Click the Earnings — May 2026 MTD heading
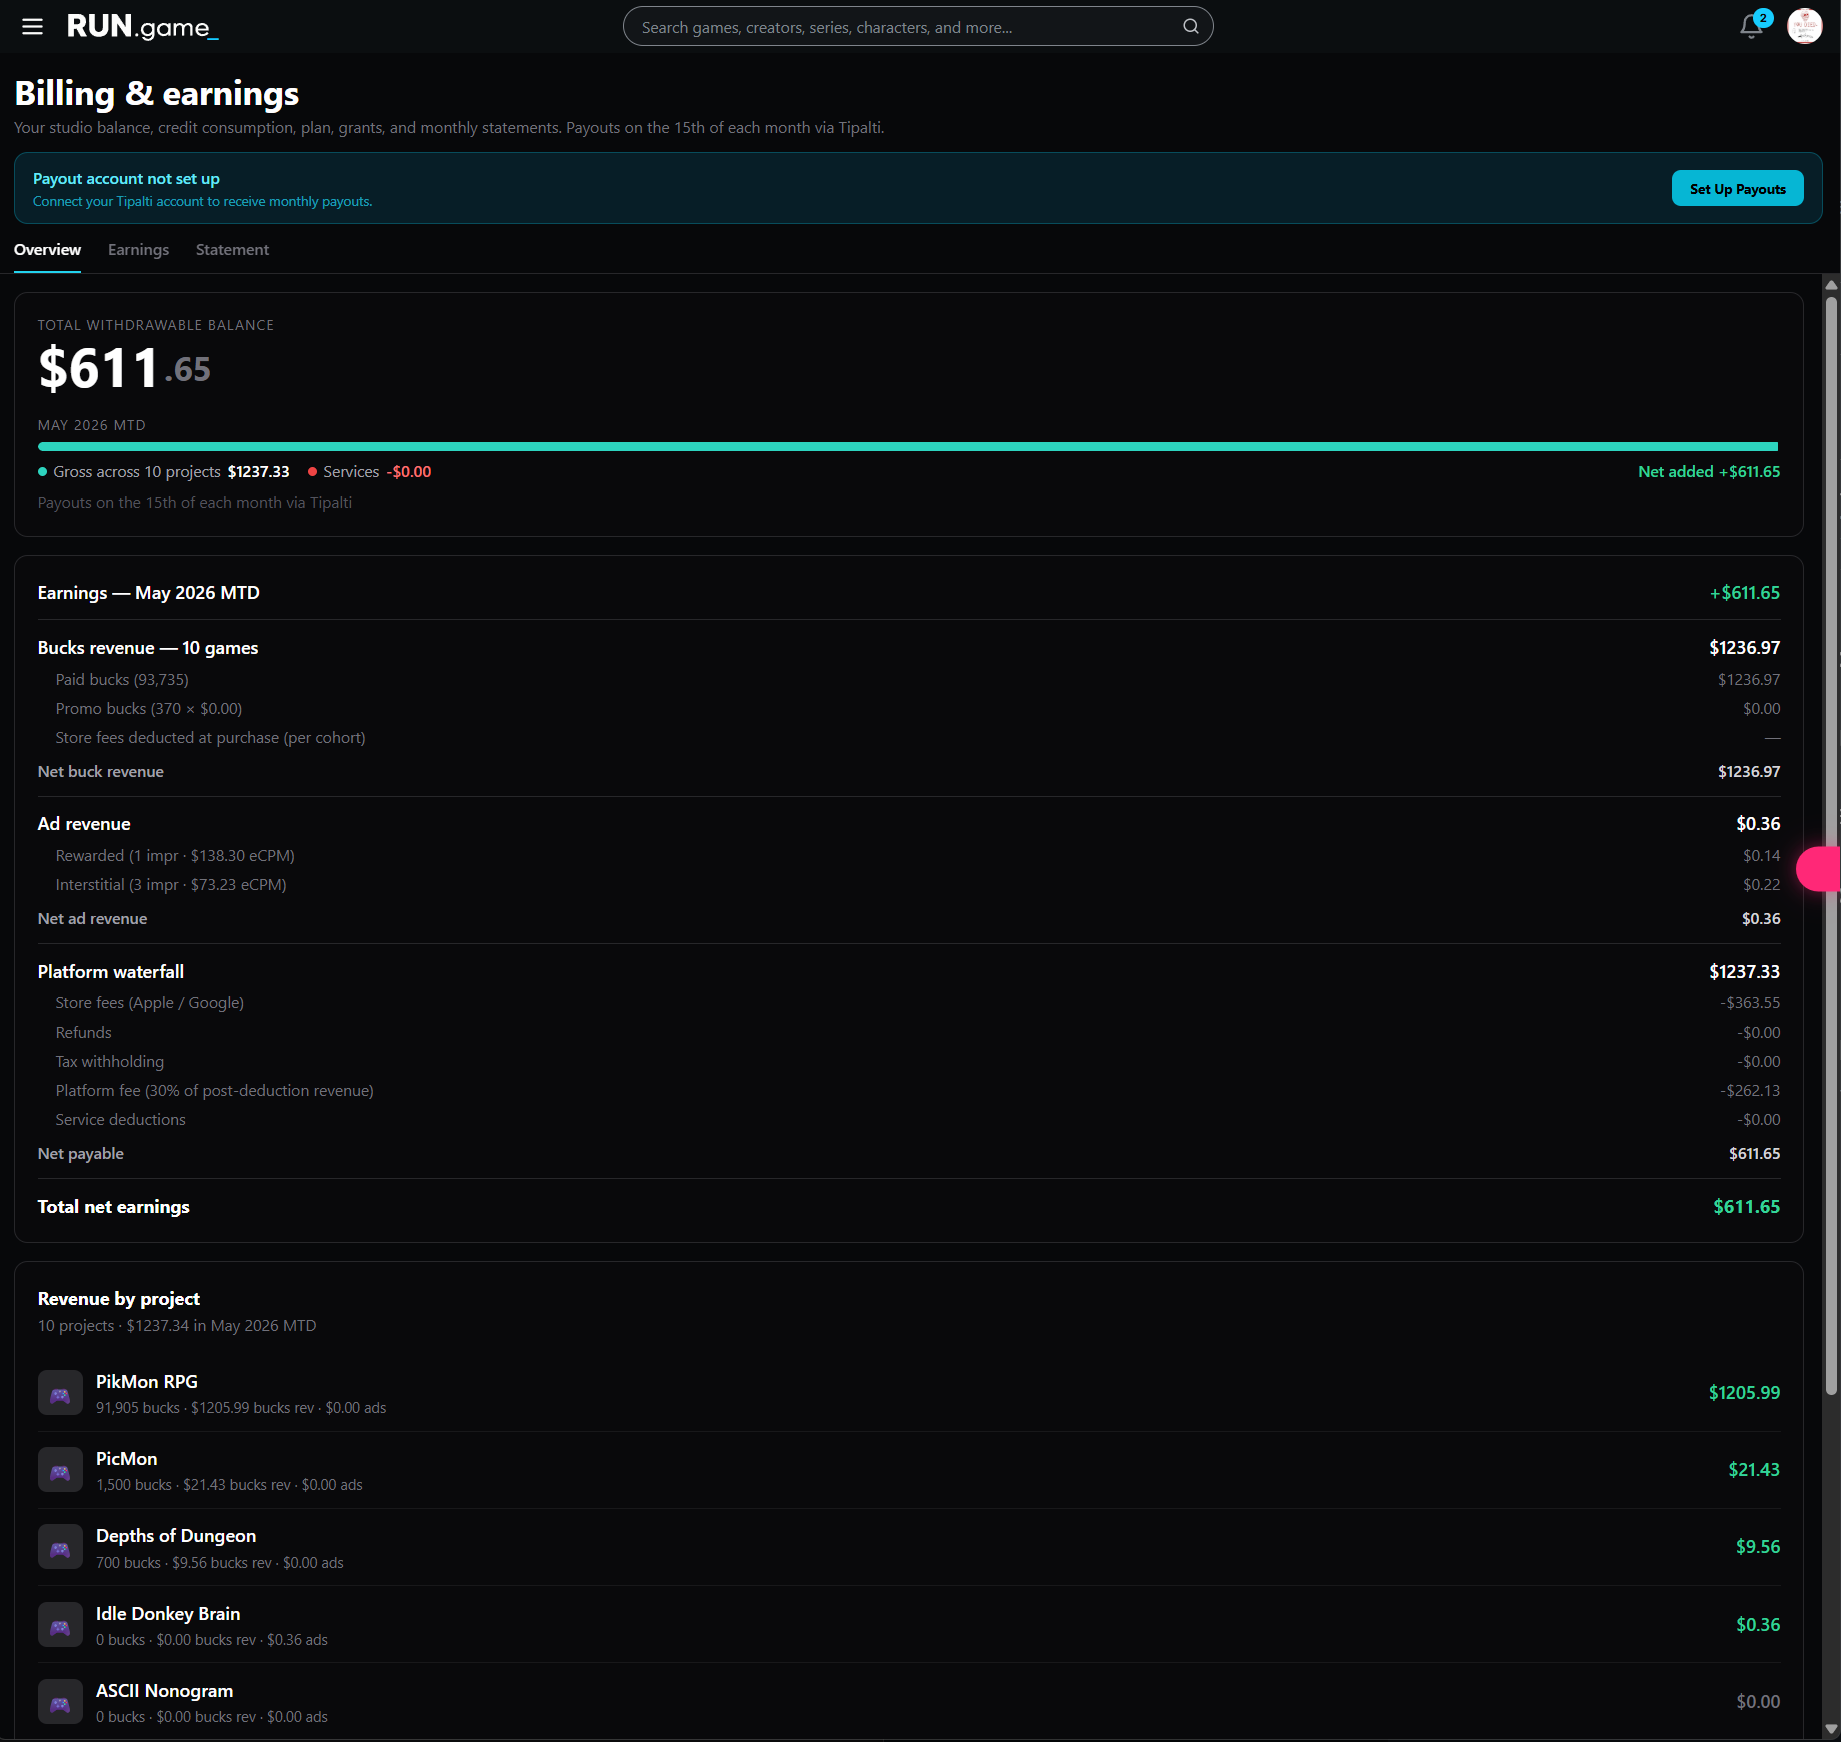This screenshot has height=1742, width=1841. (x=149, y=593)
